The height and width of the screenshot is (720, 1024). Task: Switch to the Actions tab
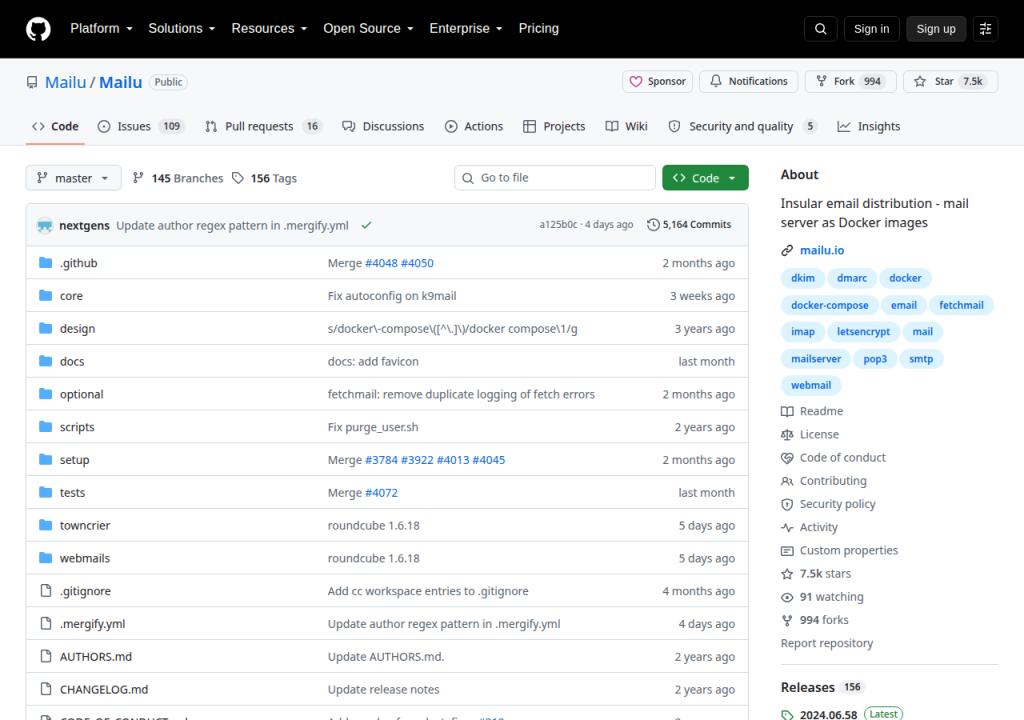[474, 127]
